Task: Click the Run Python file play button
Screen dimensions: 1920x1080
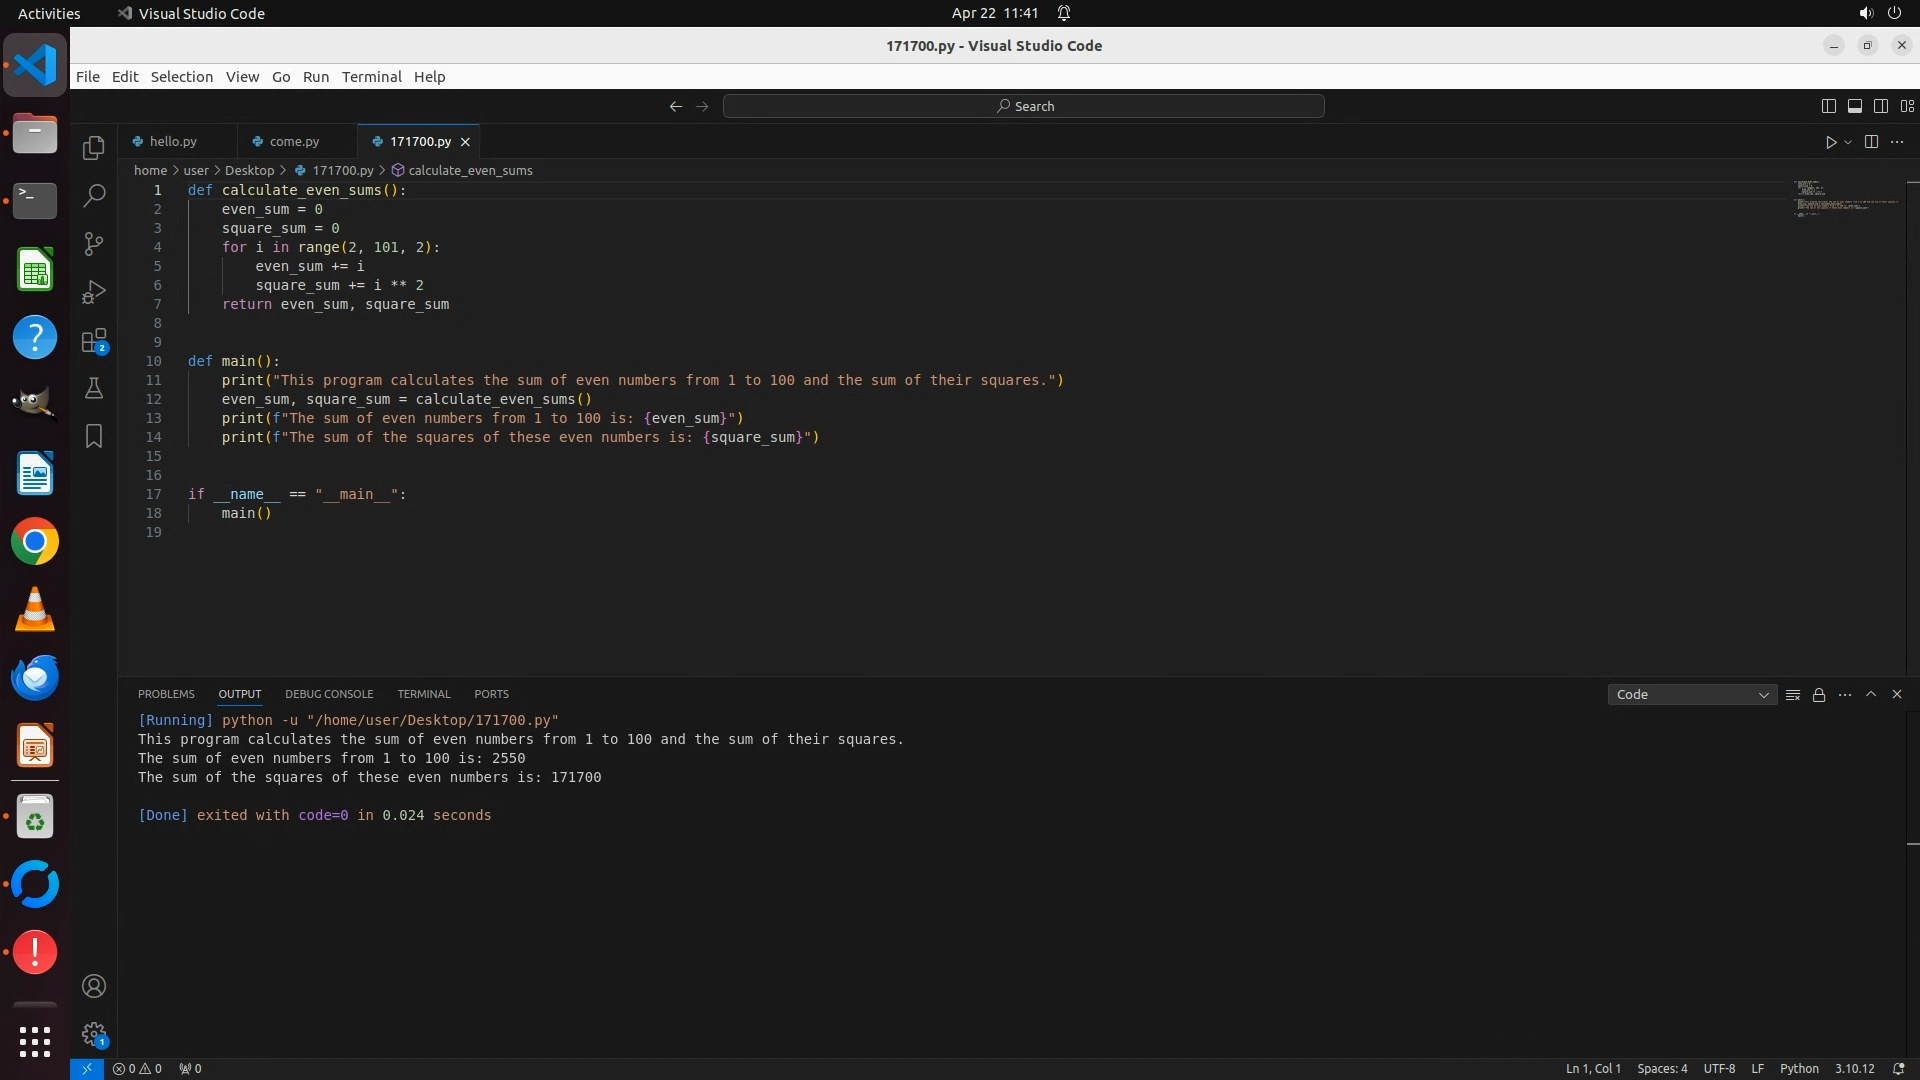Action: [1830, 142]
